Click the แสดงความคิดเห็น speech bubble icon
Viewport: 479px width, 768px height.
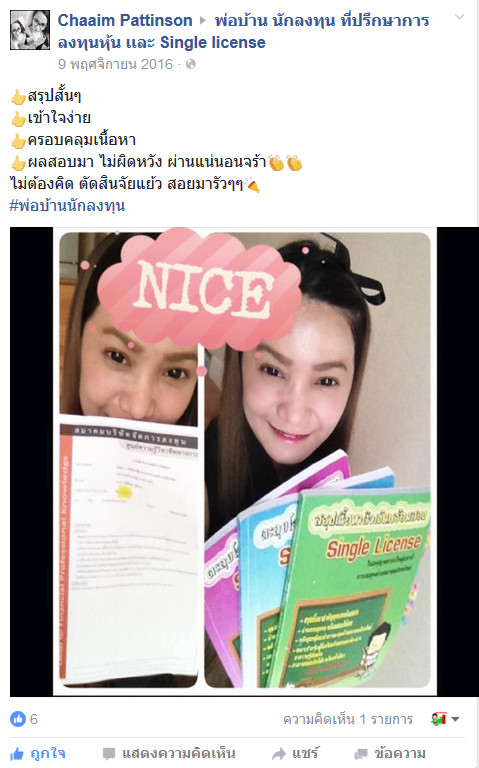point(109,753)
